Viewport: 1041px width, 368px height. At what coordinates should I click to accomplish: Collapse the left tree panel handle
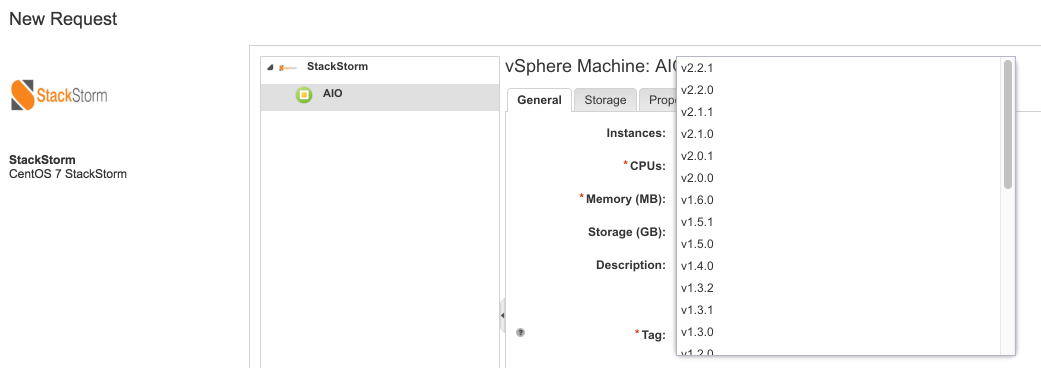(x=502, y=316)
